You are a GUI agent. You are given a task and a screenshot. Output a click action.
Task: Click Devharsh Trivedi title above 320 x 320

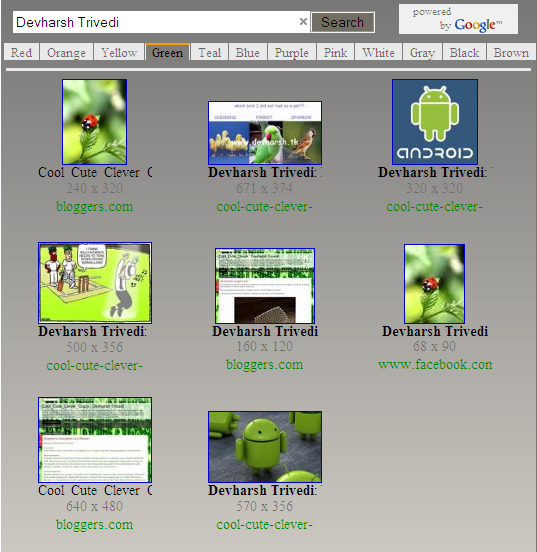(435, 172)
